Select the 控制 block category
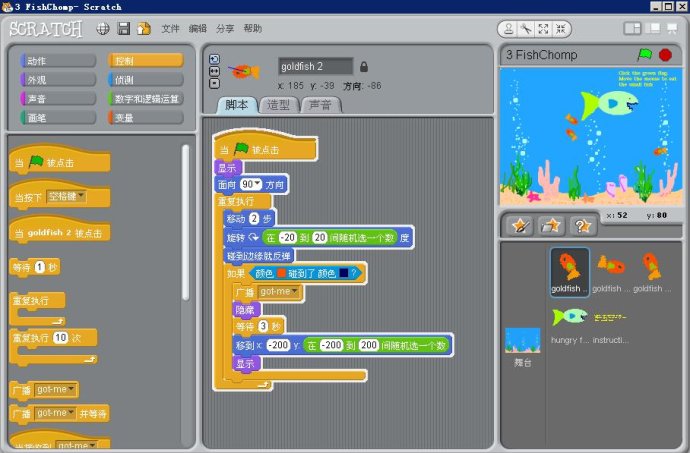This screenshot has width=690, height=453. (146, 61)
